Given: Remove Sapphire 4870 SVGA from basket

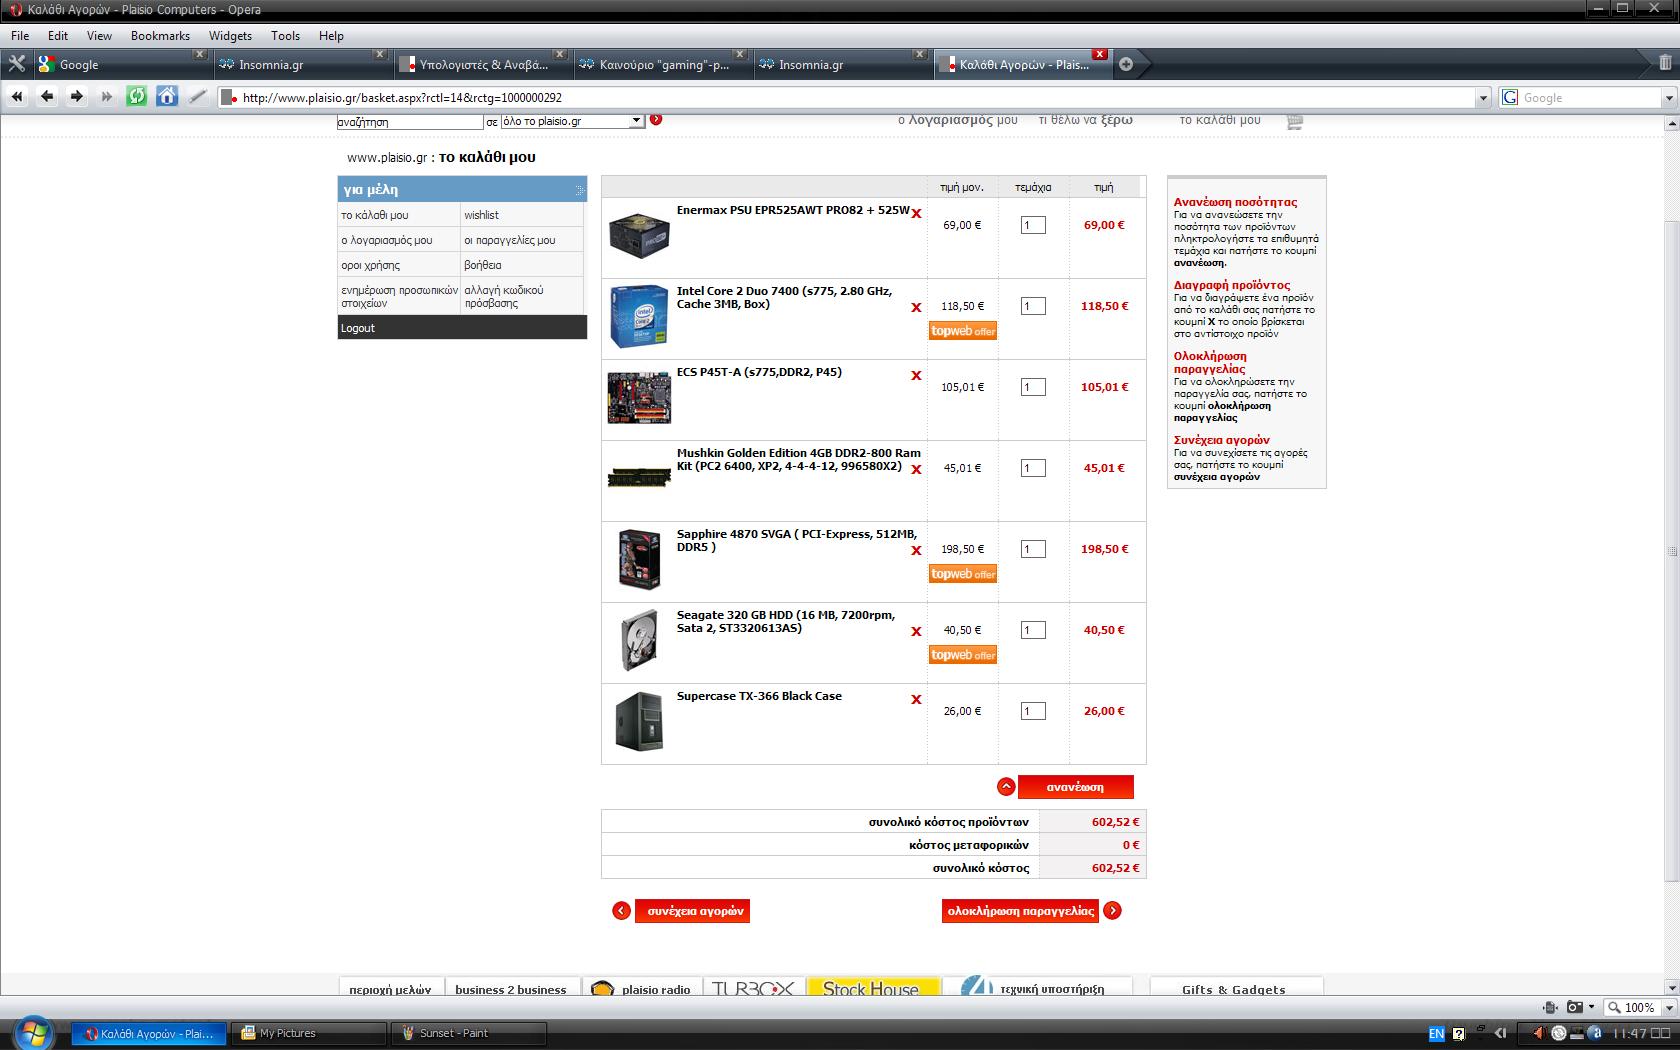Looking at the screenshot, I should point(916,550).
